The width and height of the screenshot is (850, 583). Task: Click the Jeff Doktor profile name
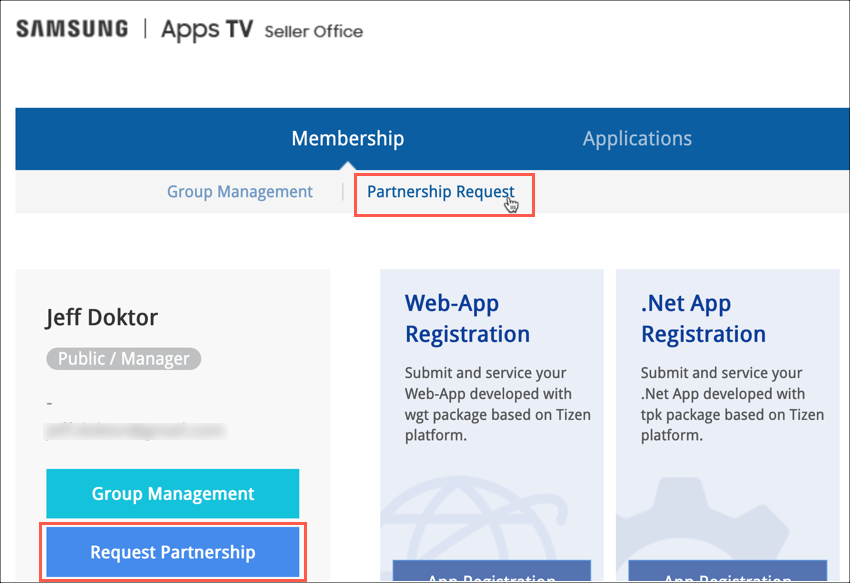pyautogui.click(x=102, y=318)
